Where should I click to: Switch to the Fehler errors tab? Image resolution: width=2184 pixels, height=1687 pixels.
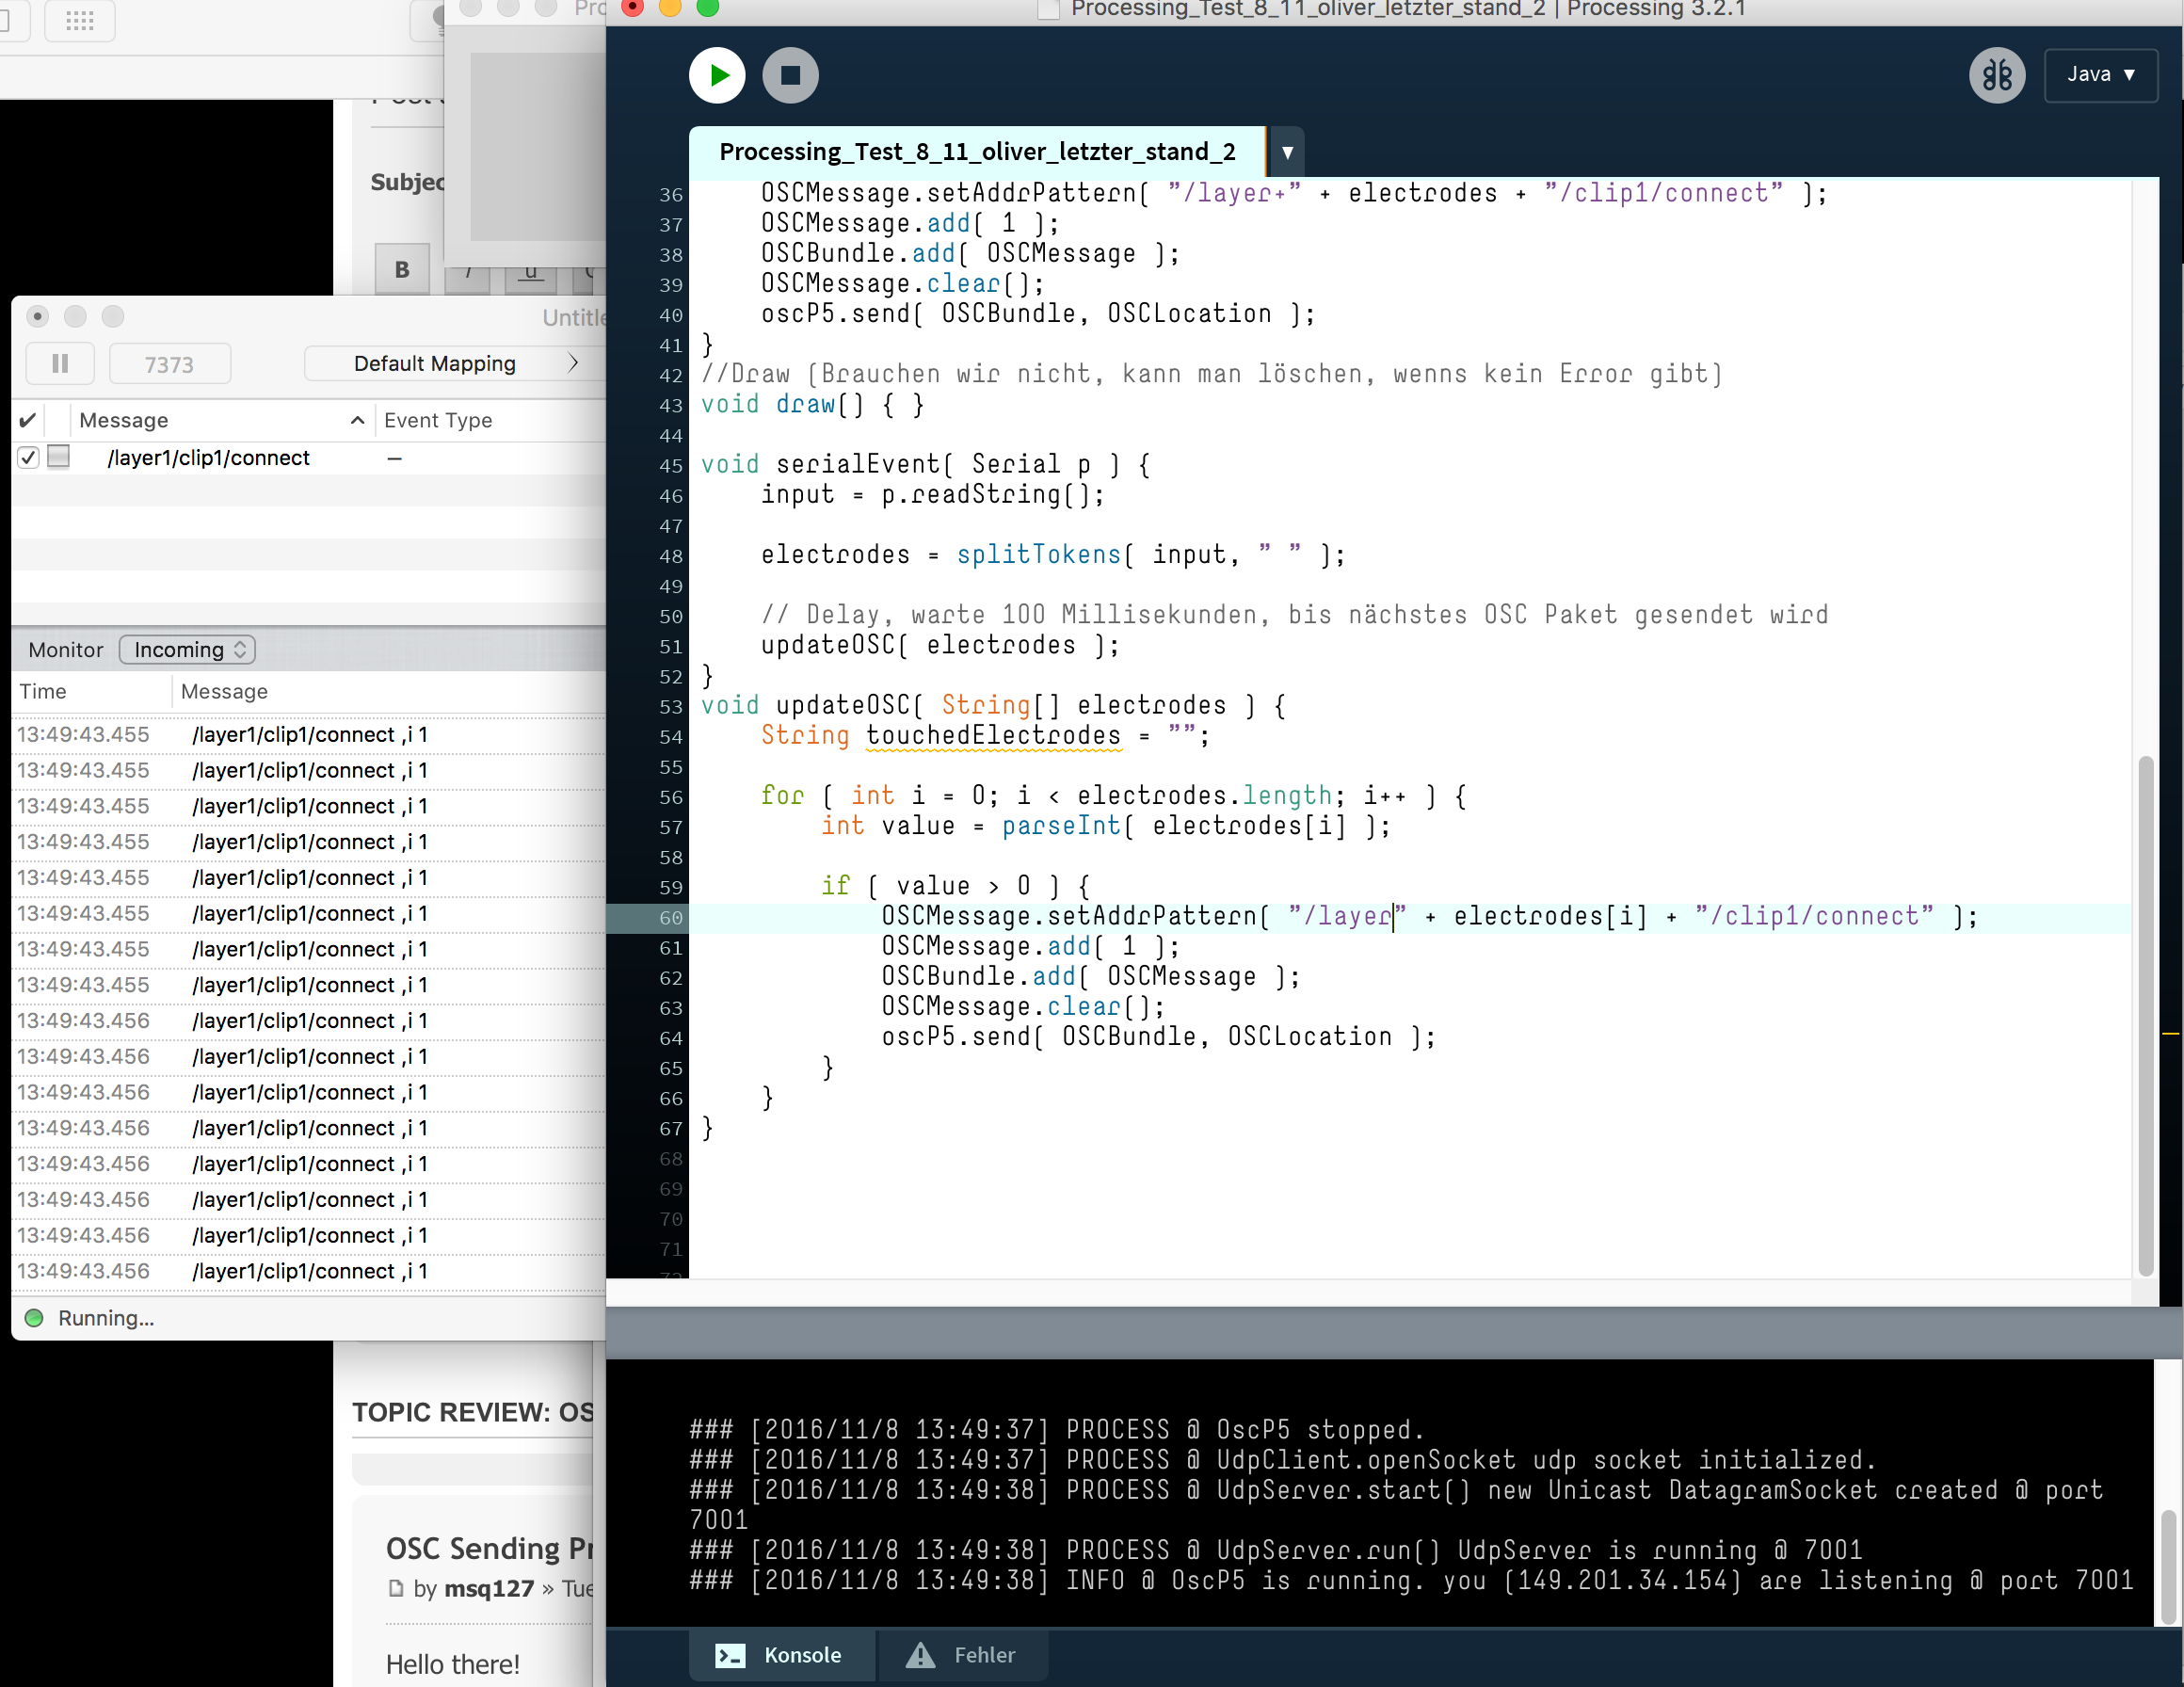(961, 1655)
